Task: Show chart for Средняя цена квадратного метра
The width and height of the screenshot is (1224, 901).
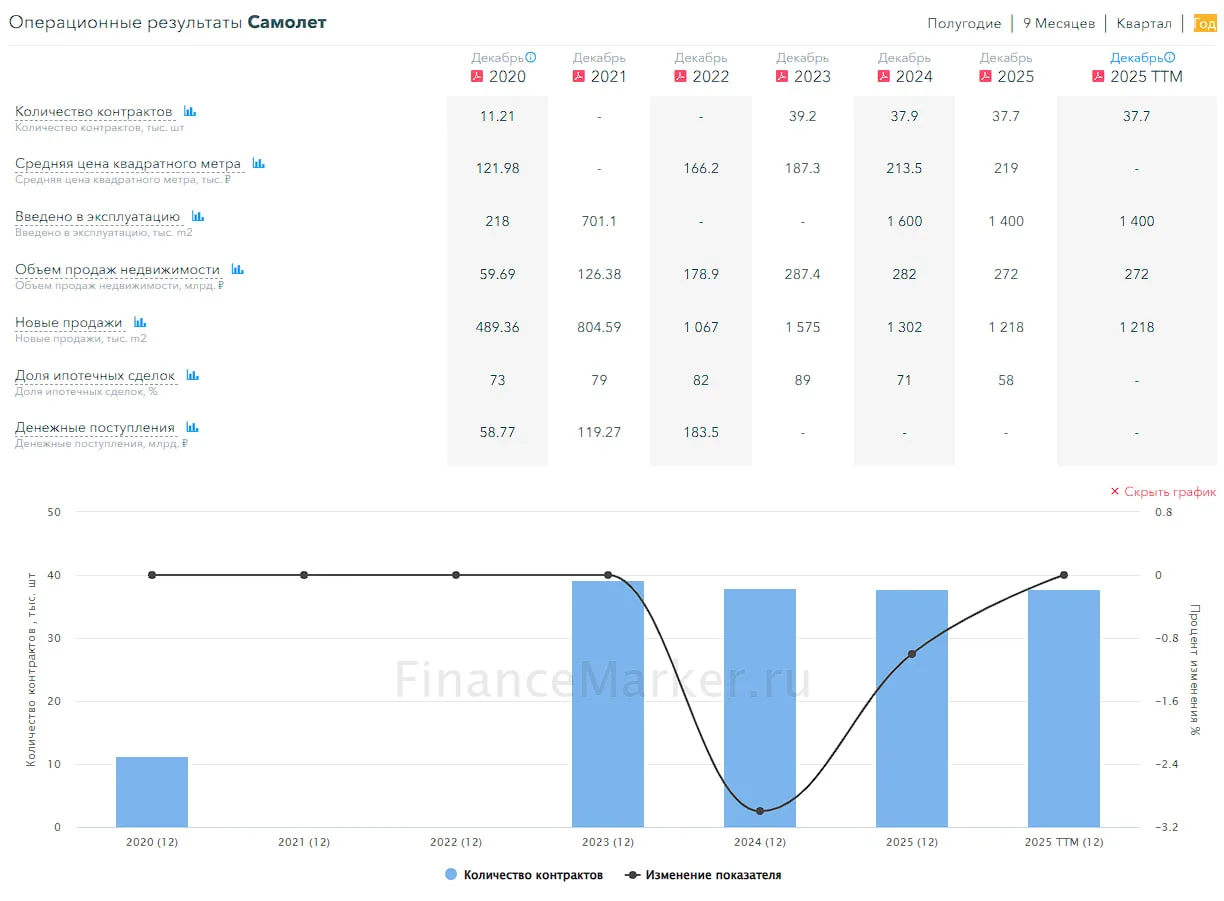Action: point(258,163)
